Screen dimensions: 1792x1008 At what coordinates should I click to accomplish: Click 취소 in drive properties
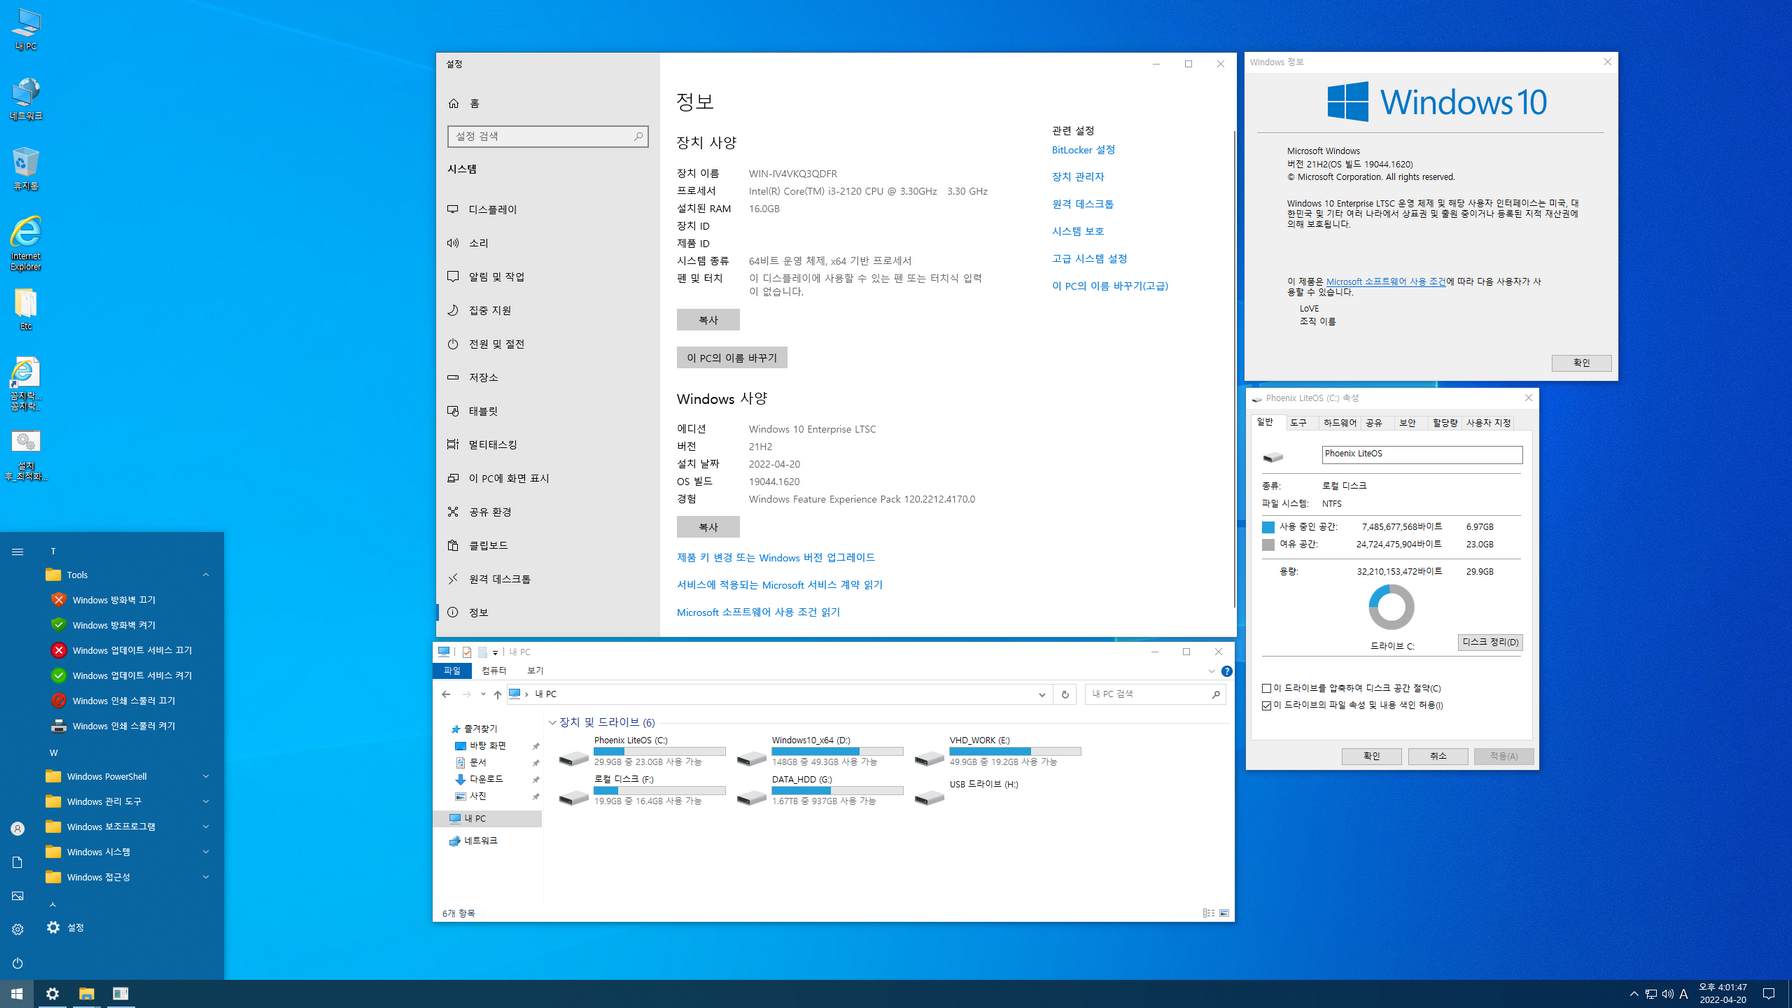click(x=1438, y=756)
